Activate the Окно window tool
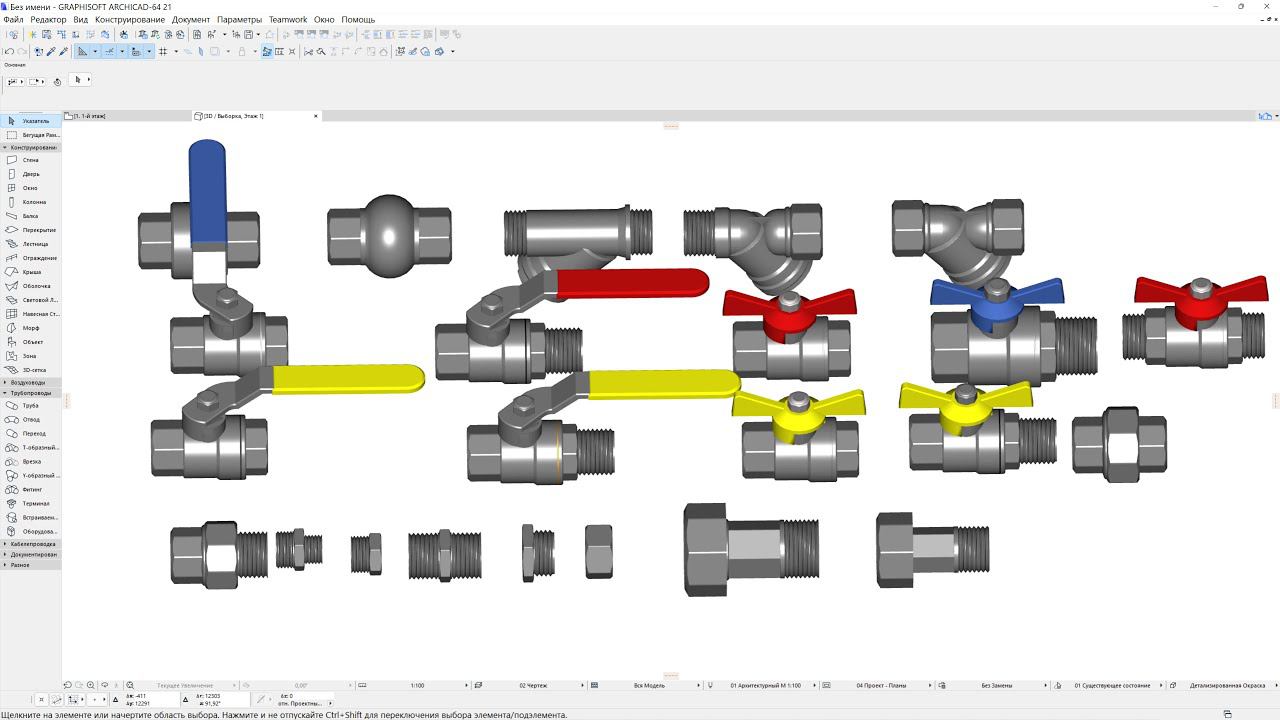 (x=30, y=188)
